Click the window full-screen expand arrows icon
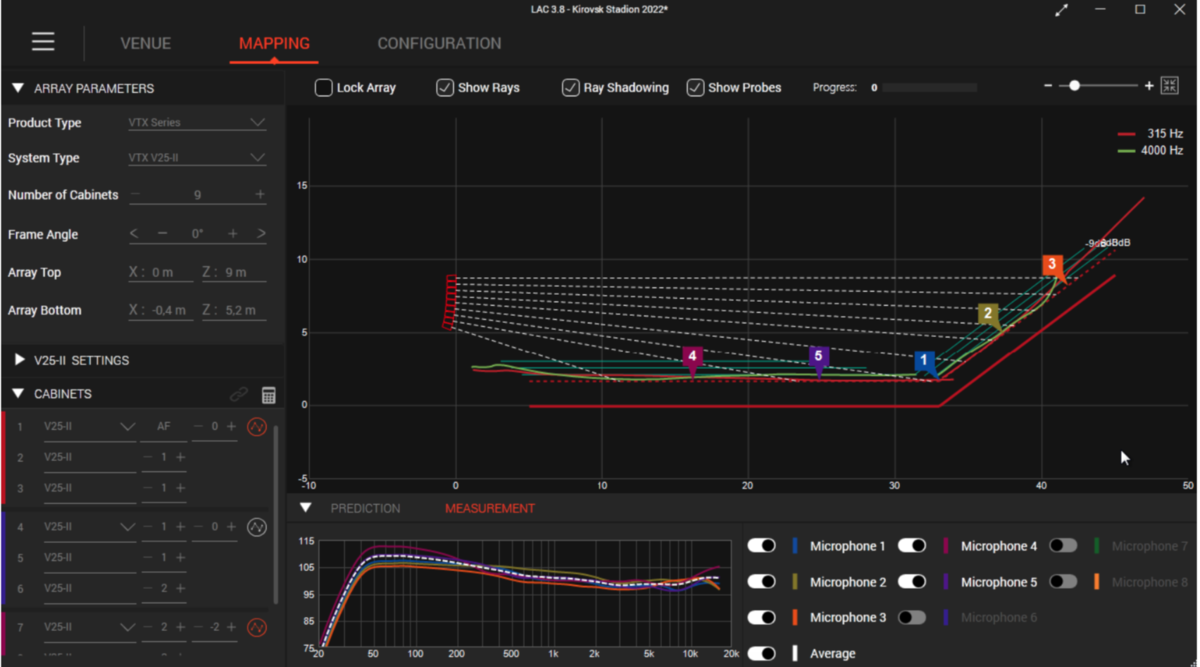Image resolution: width=1200 pixels, height=667 pixels. point(1062,10)
